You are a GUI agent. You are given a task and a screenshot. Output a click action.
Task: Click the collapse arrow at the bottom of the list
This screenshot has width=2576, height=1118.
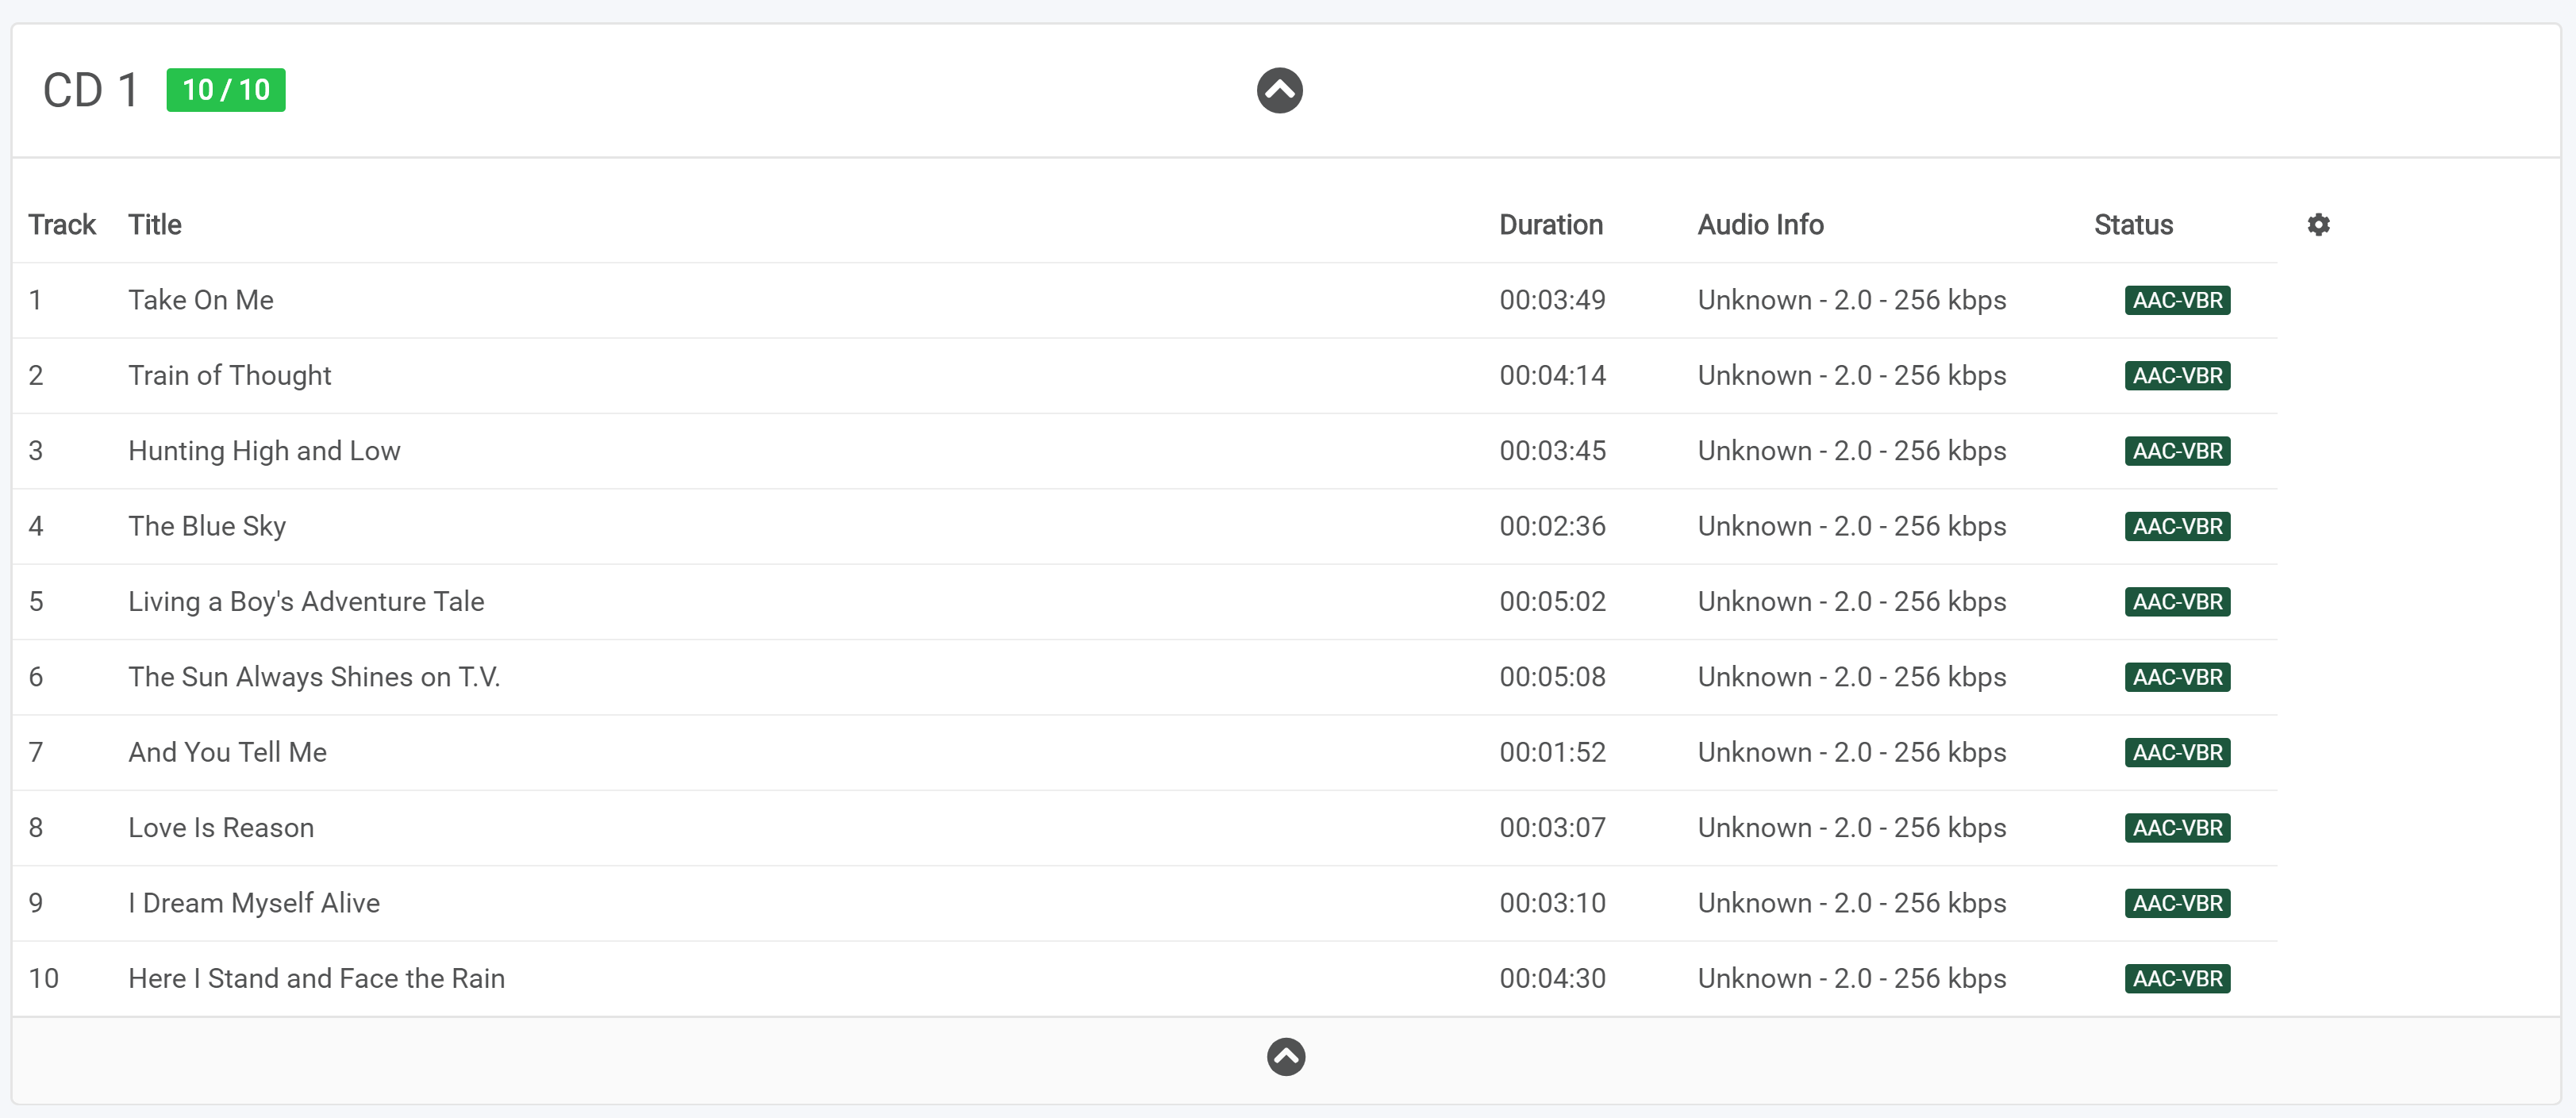(1286, 1056)
